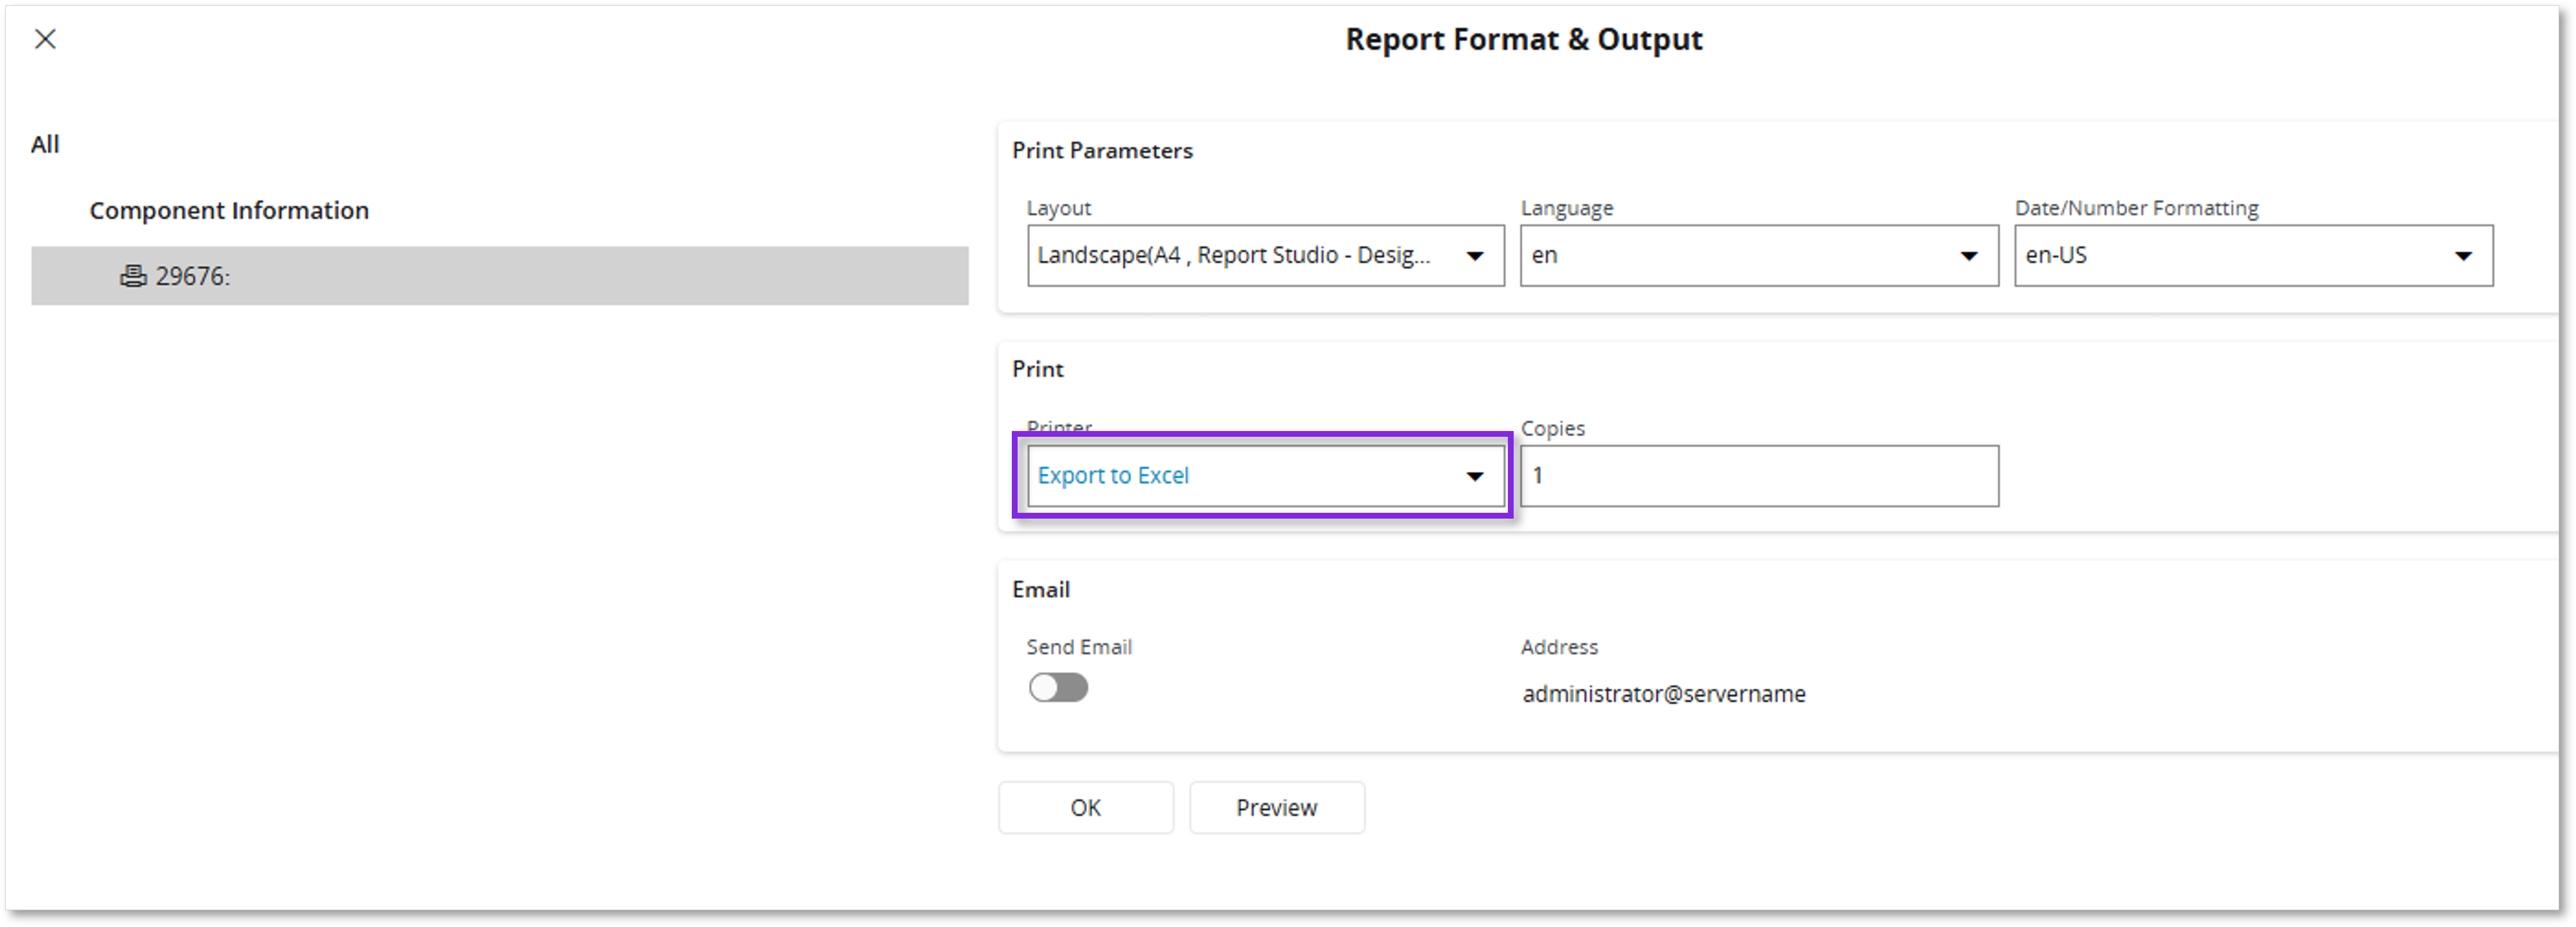2576x927 pixels.
Task: Select the Component Information group
Action: 229,210
